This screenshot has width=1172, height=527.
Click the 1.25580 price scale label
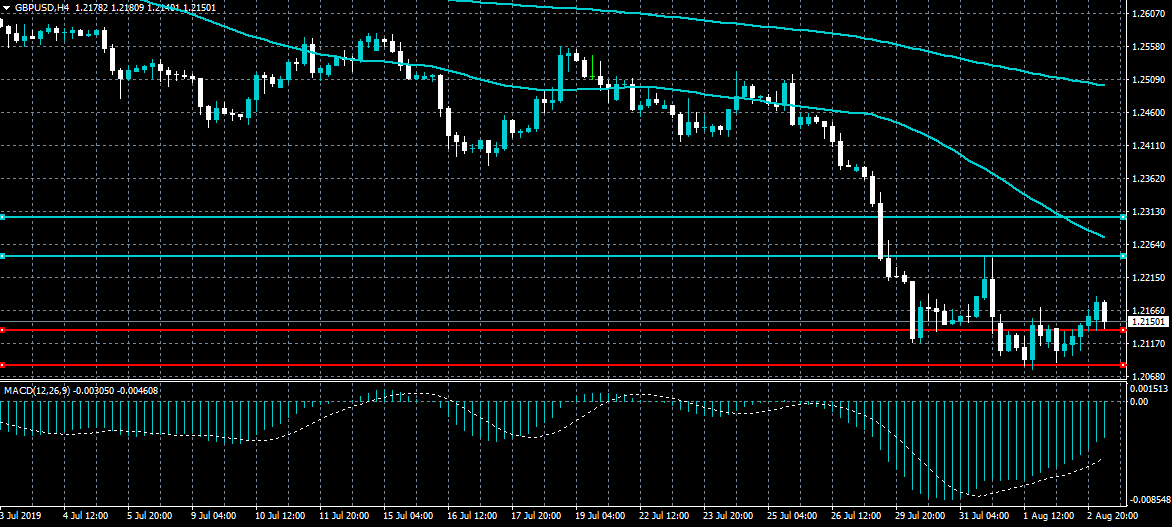[x=1150, y=47]
